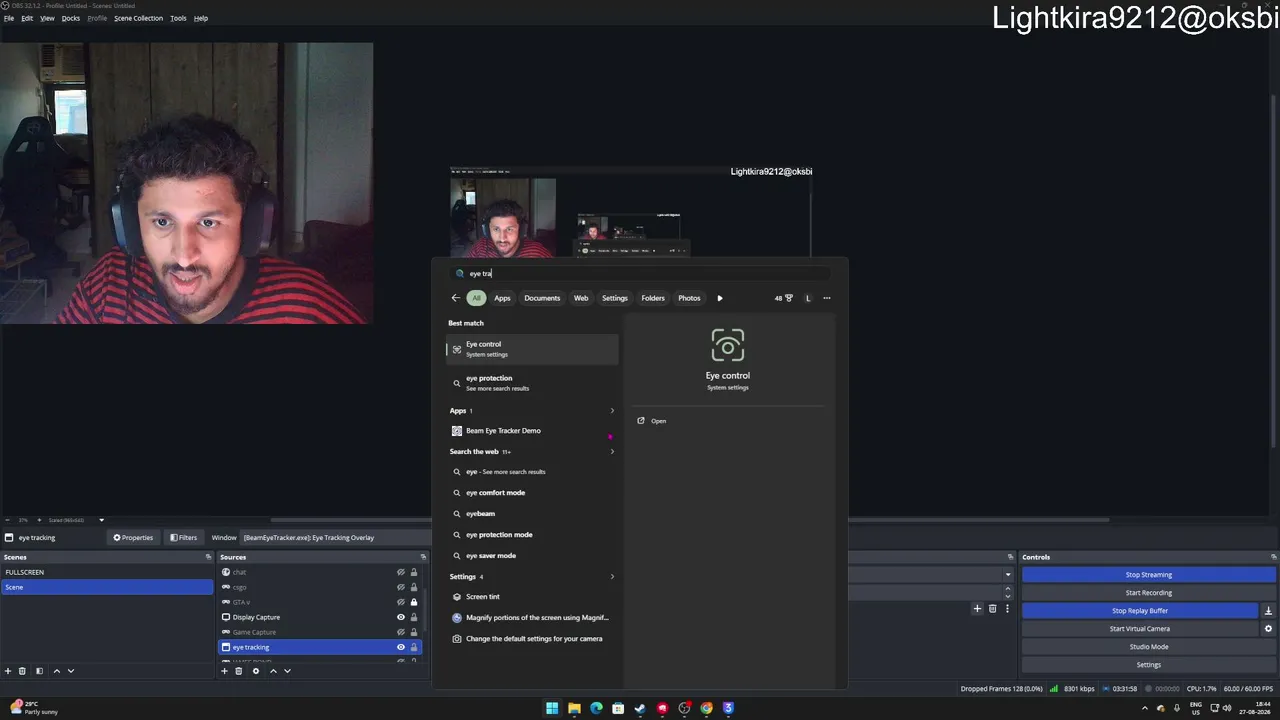The height and width of the screenshot is (720, 1280).
Task: Increase the transition duration with the up arrow
Action: (1007, 589)
